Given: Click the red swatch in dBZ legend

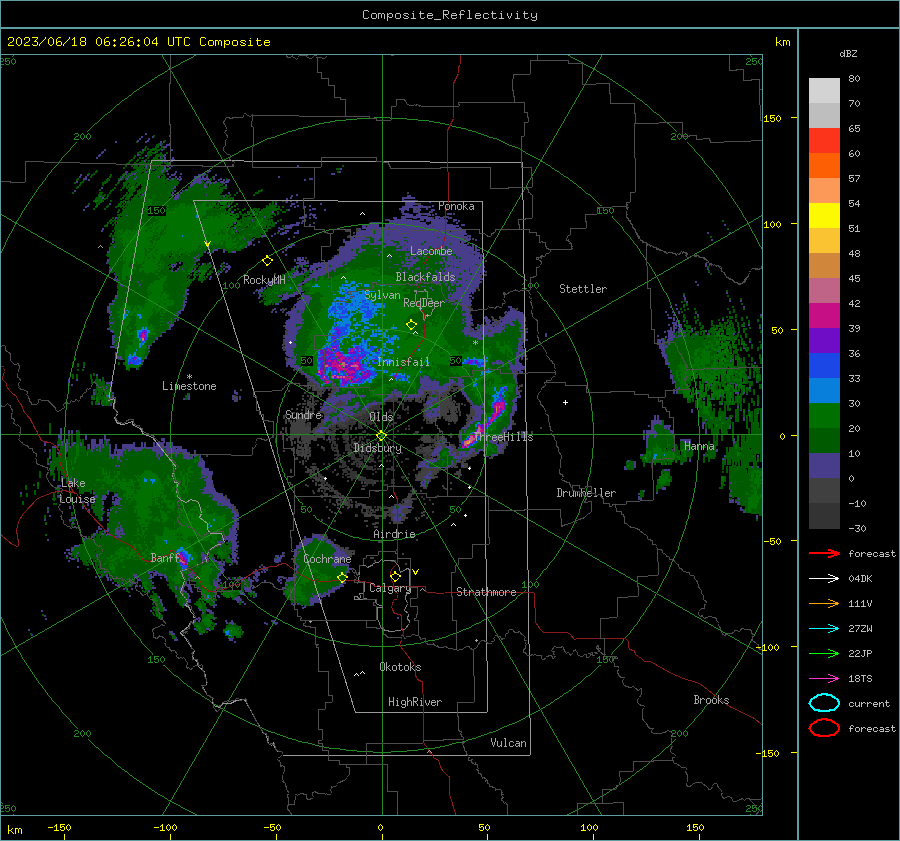Looking at the screenshot, I should coord(824,140).
